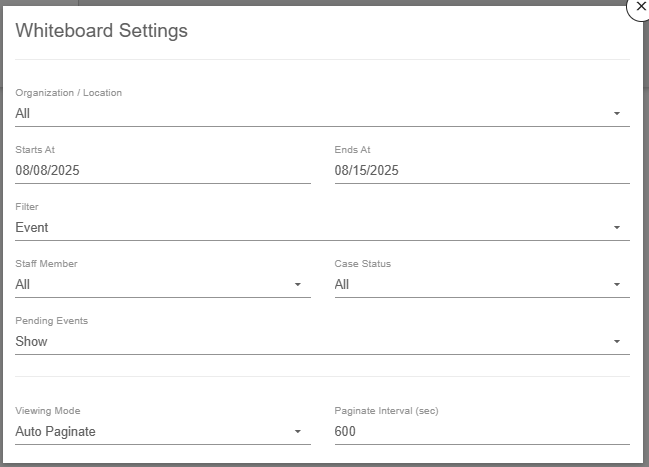Viewport: 649px width, 467px height.
Task: Click the Staff Member dropdown arrow
Action: tap(297, 285)
